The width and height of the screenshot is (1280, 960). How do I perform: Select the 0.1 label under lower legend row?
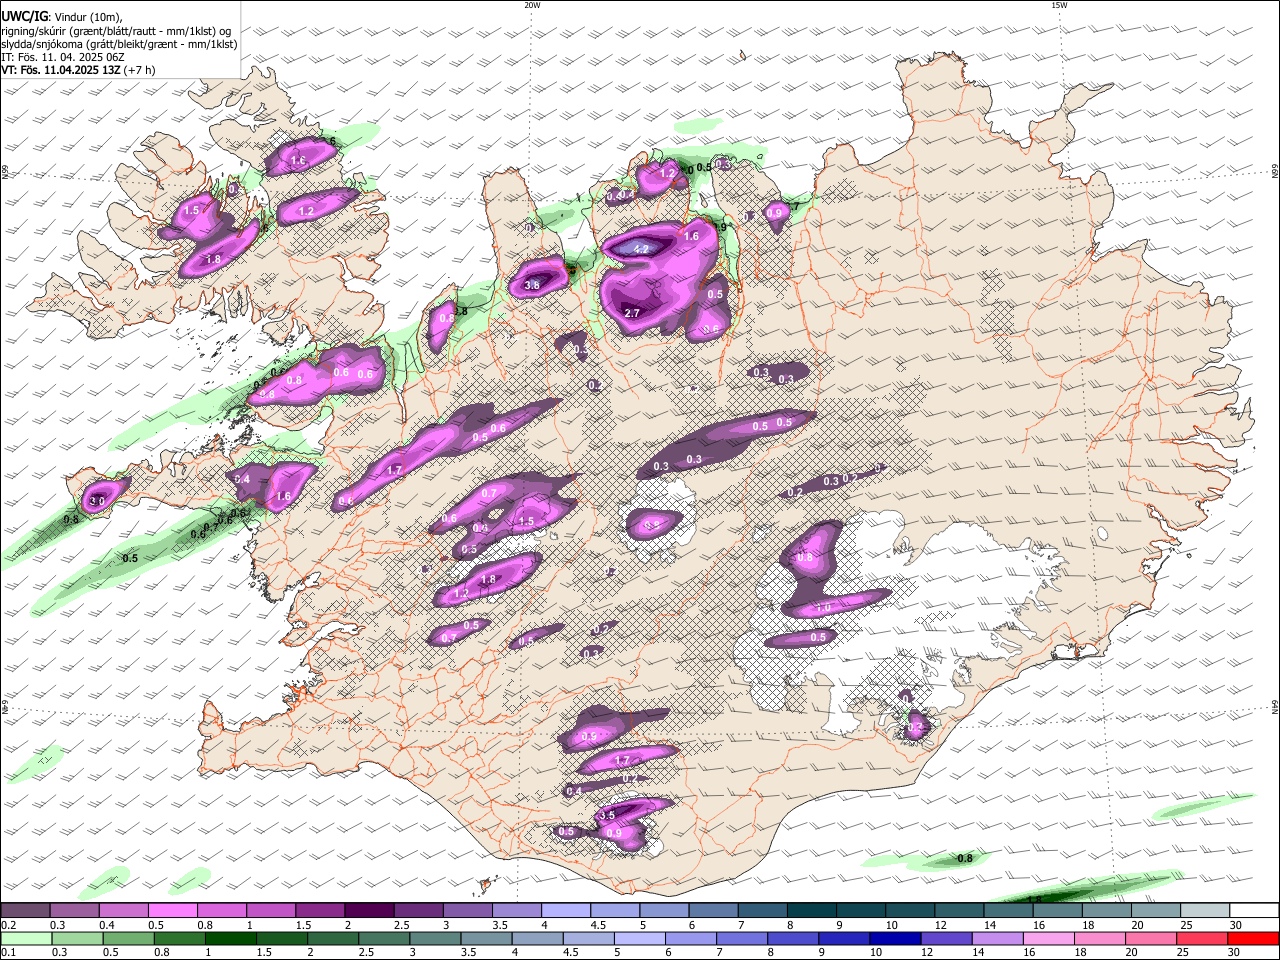8,953
